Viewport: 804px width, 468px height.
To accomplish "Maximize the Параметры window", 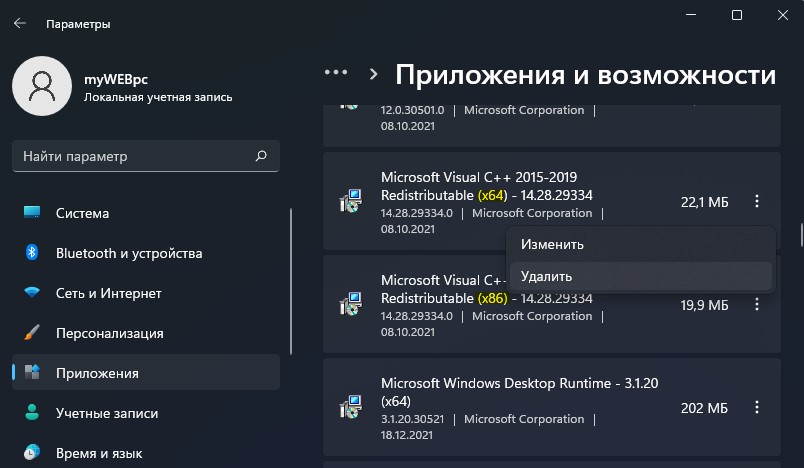I will point(736,15).
